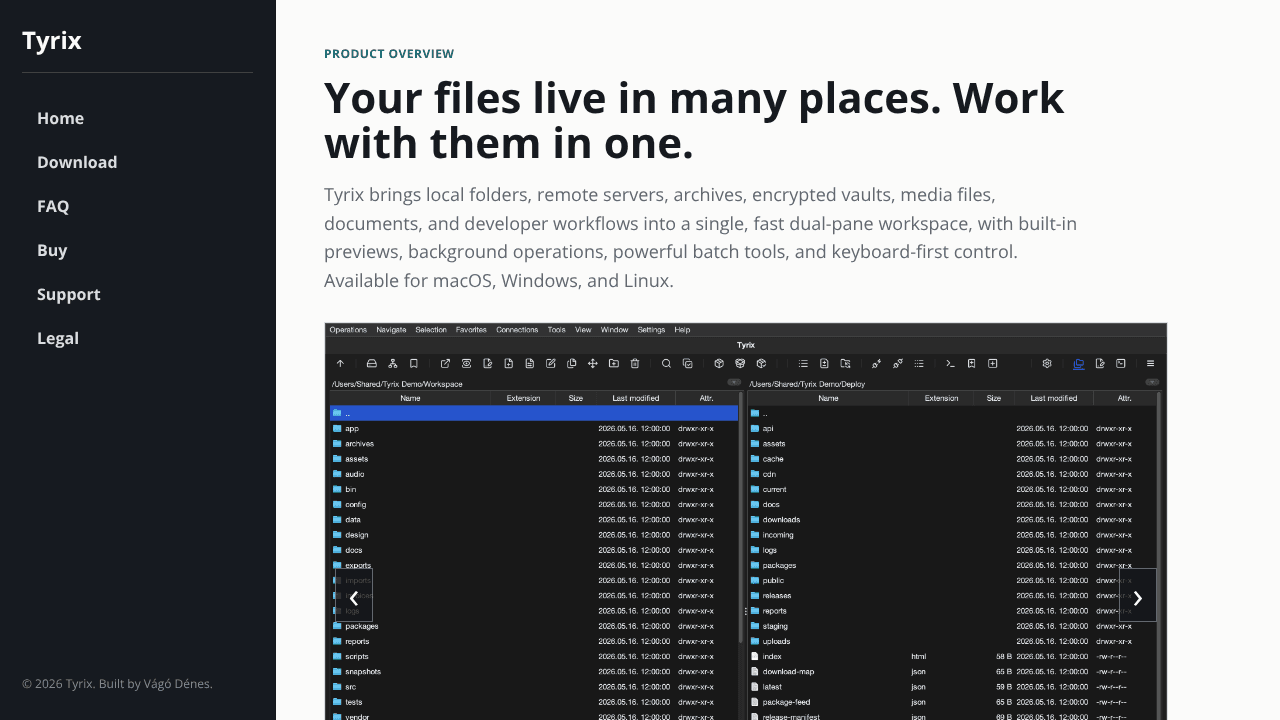Viewport: 1280px width, 720px height.
Task: Sort right pane by the Last modified column header
Action: click(x=1054, y=398)
